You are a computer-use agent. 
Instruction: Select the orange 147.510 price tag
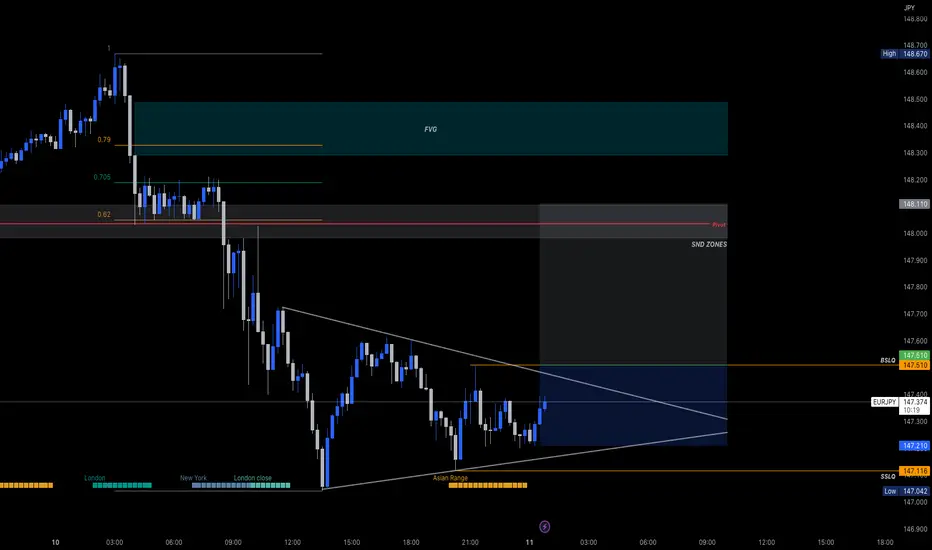pos(914,365)
